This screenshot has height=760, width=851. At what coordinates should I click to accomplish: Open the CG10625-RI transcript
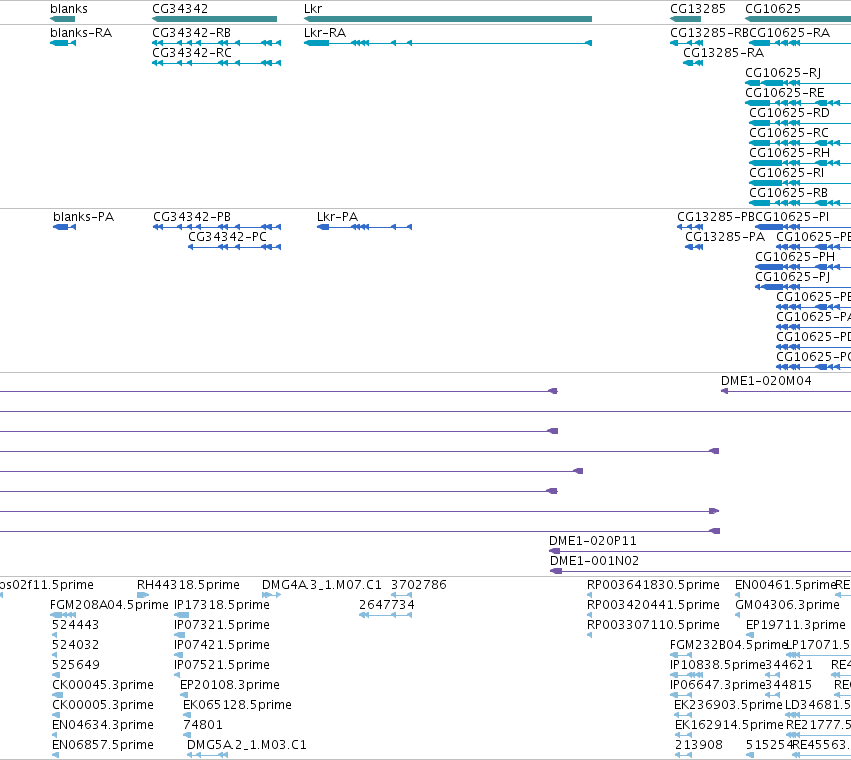[x=800, y=183]
